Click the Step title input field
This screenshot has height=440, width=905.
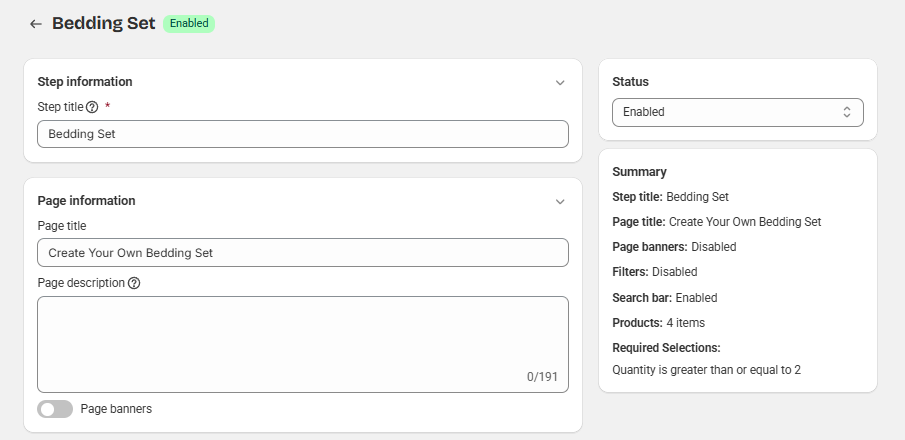(302, 134)
